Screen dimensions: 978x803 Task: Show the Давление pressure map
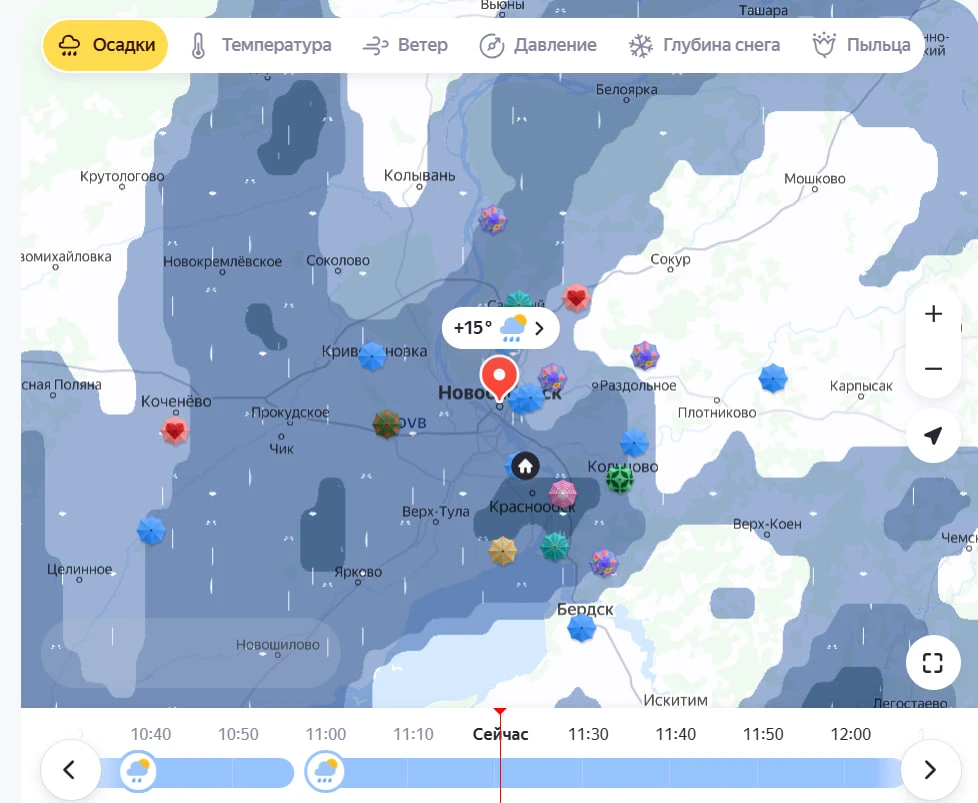point(538,45)
